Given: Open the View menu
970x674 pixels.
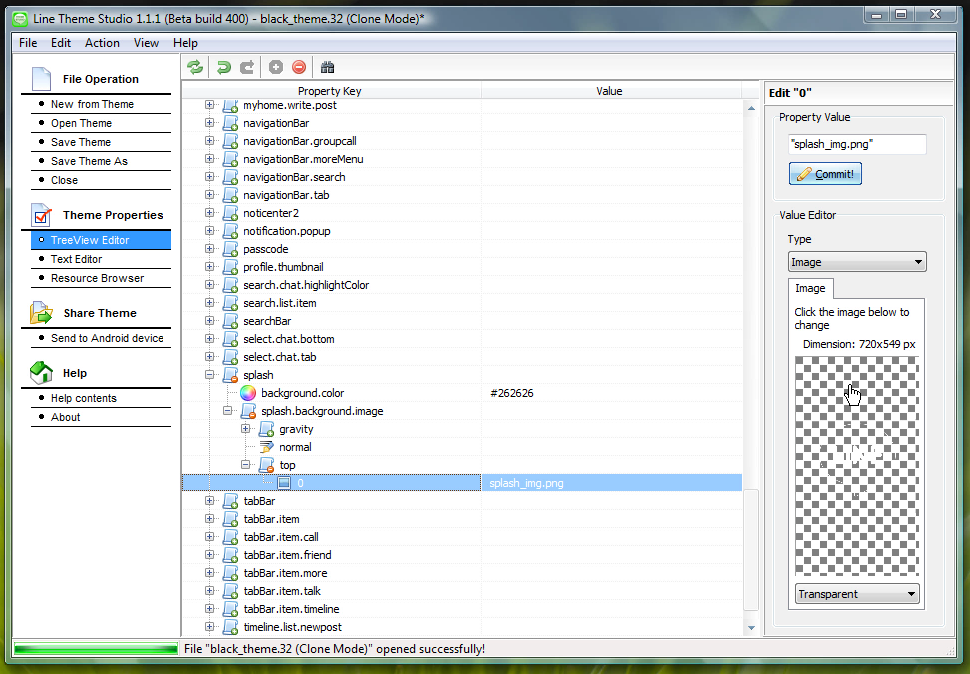Looking at the screenshot, I should tap(147, 43).
